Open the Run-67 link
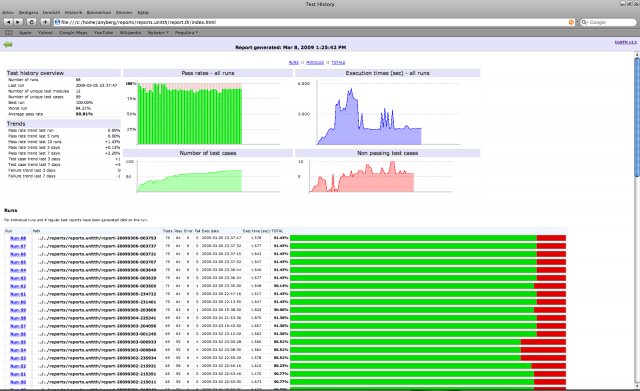 coord(18,246)
